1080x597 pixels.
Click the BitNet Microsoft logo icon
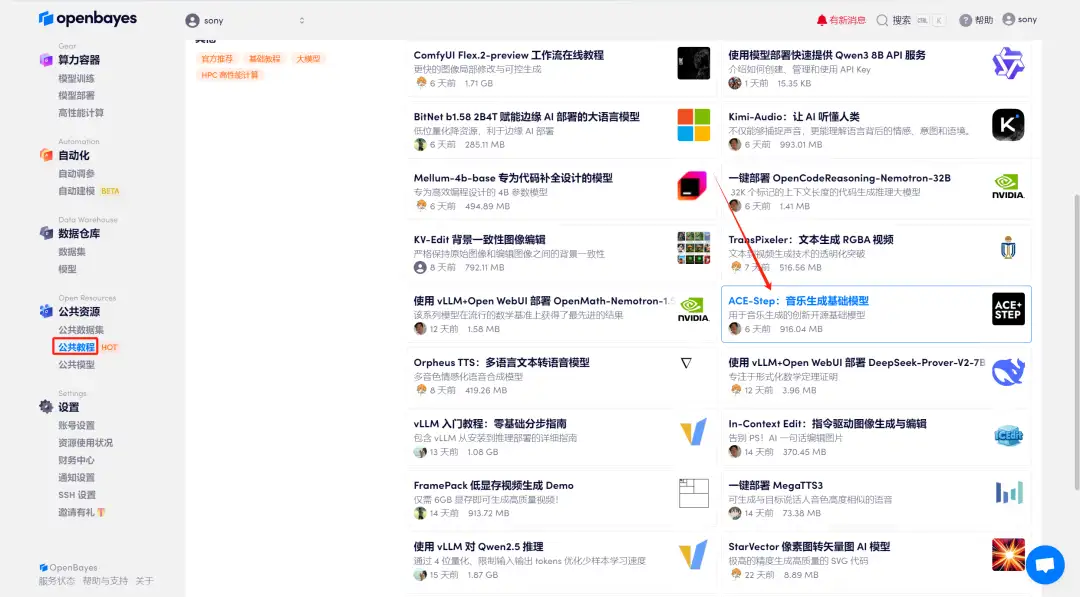tap(694, 125)
